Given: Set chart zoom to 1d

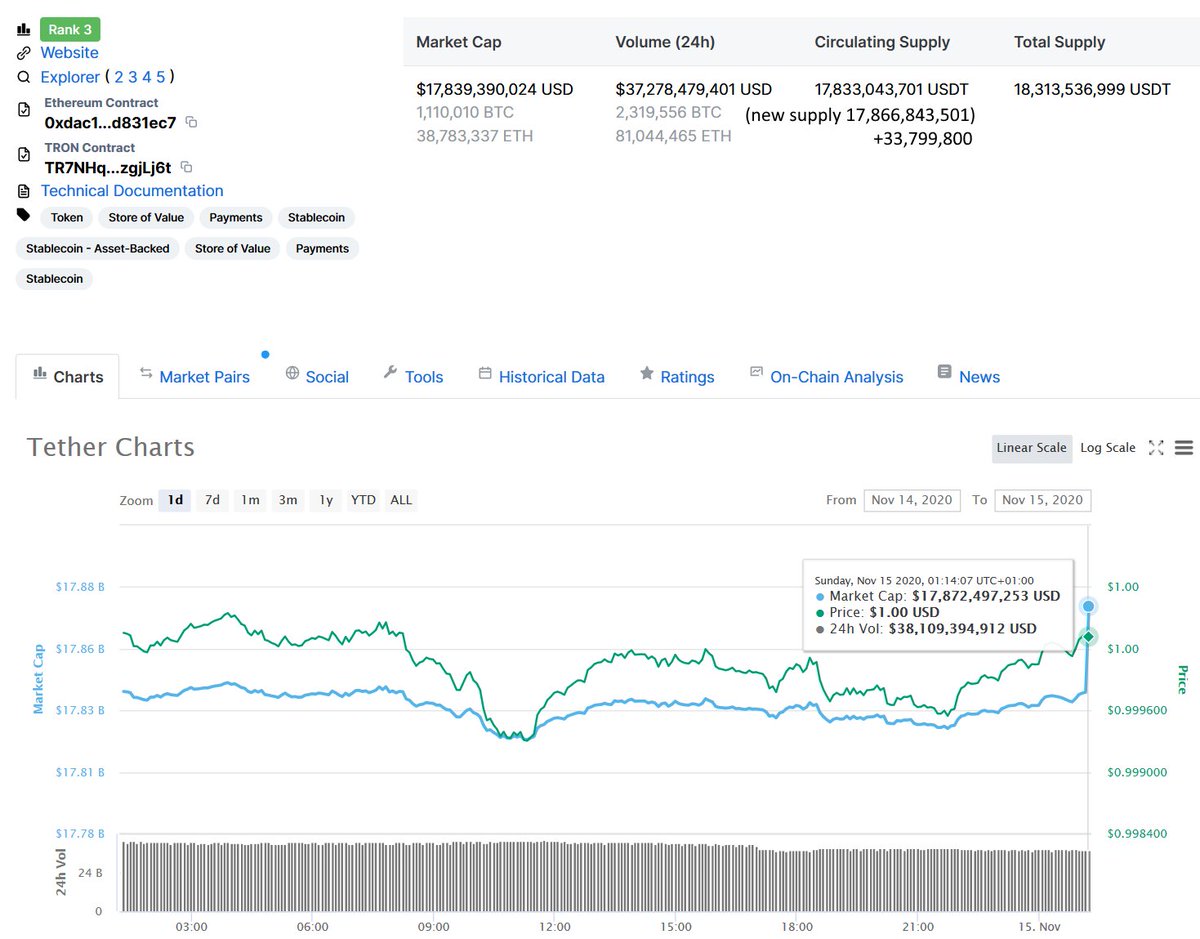Looking at the screenshot, I should (175, 500).
